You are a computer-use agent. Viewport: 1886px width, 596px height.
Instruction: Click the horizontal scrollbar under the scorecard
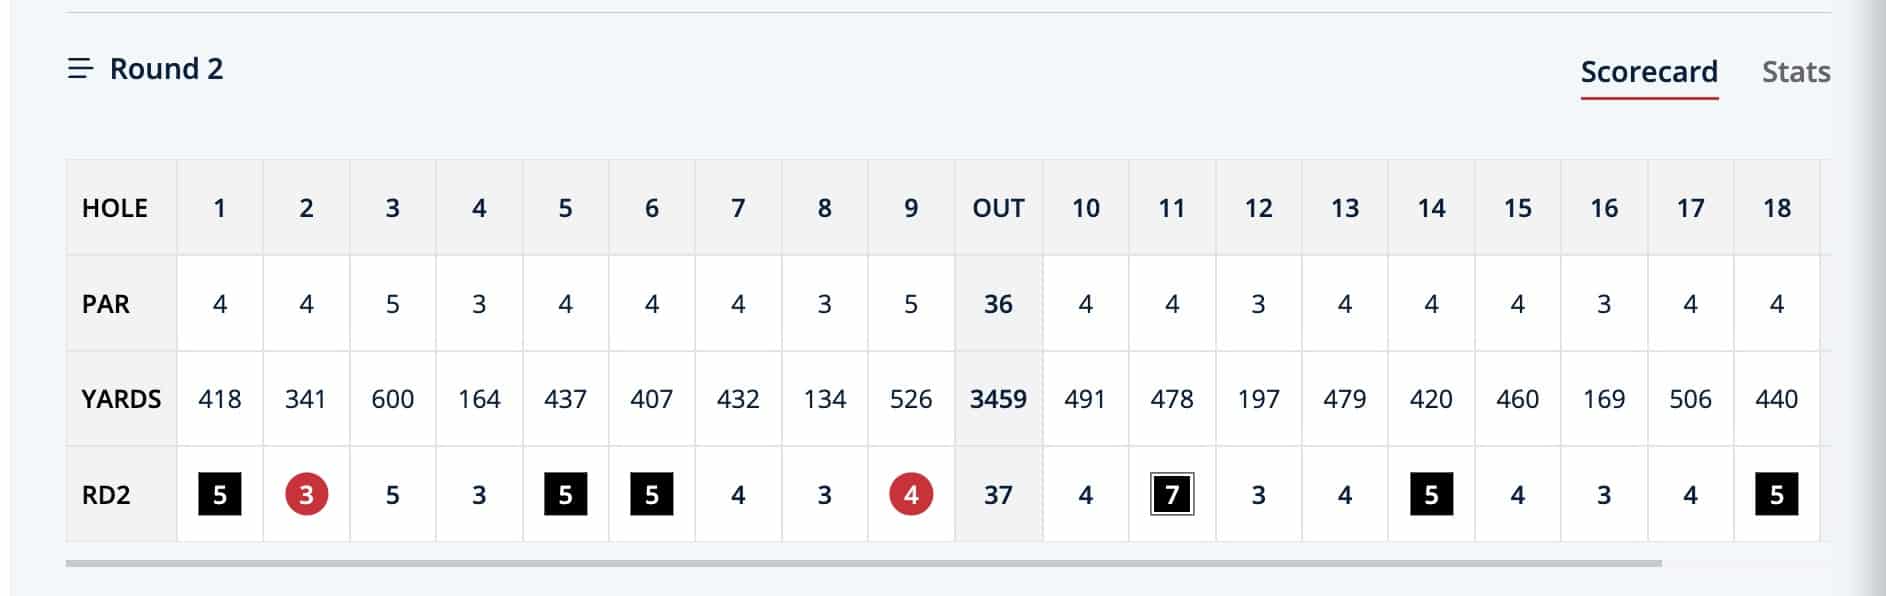(864, 563)
